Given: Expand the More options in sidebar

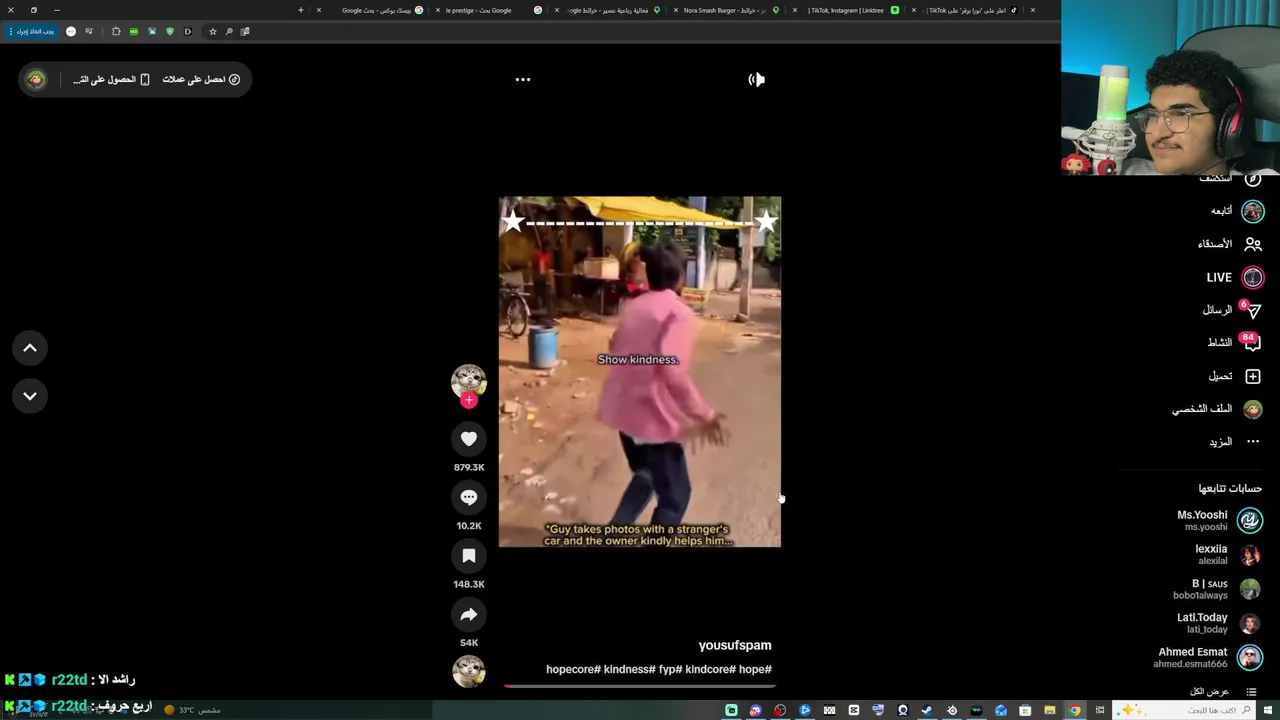Looking at the screenshot, I should [x=1233, y=442].
